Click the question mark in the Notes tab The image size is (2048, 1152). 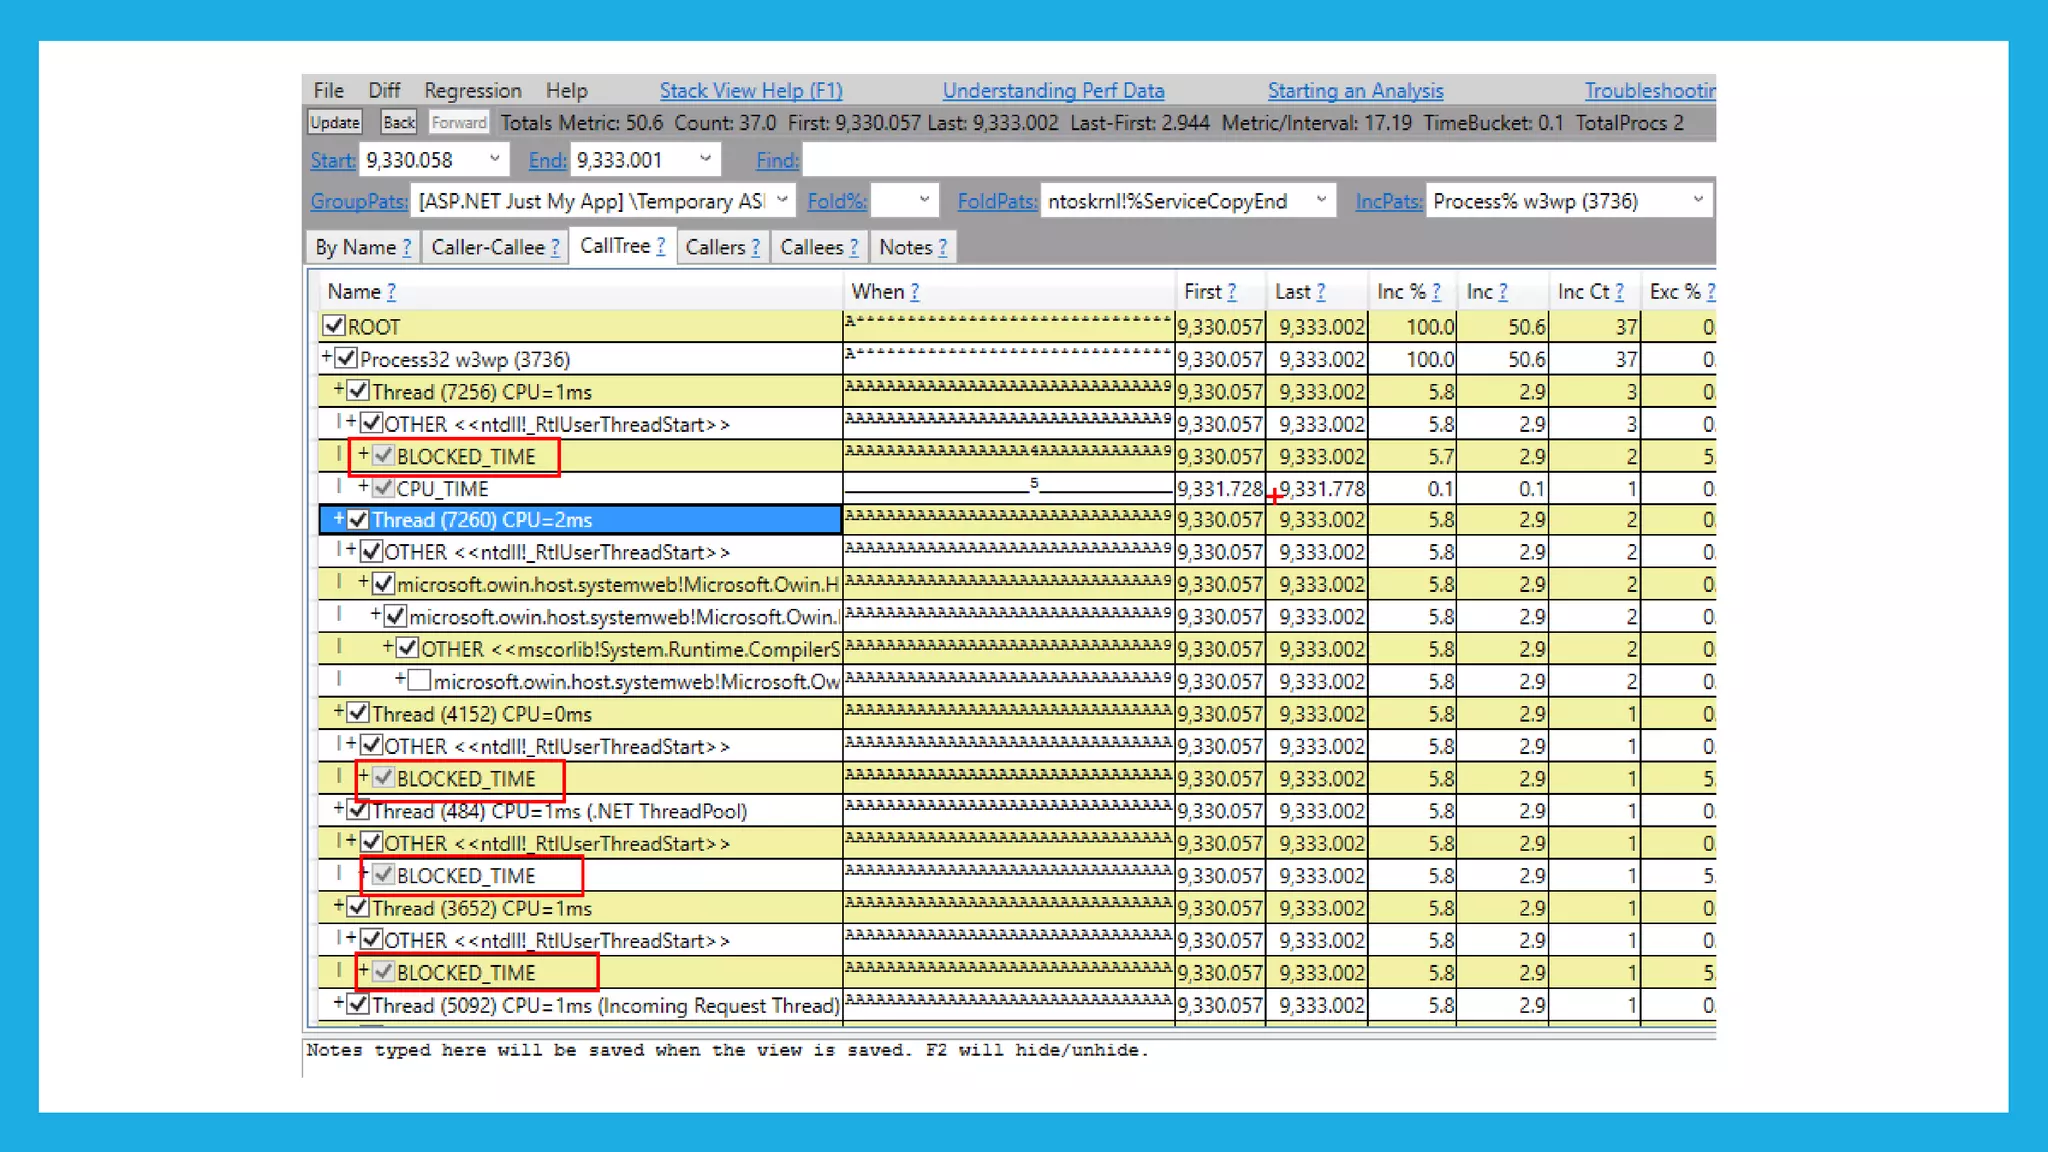(942, 247)
